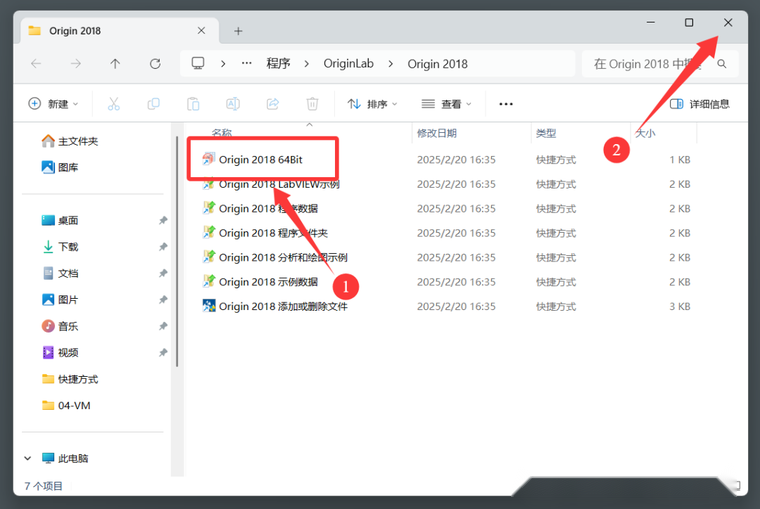Open Pictures (图片) in sidebar

pyautogui.click(x=60, y=300)
